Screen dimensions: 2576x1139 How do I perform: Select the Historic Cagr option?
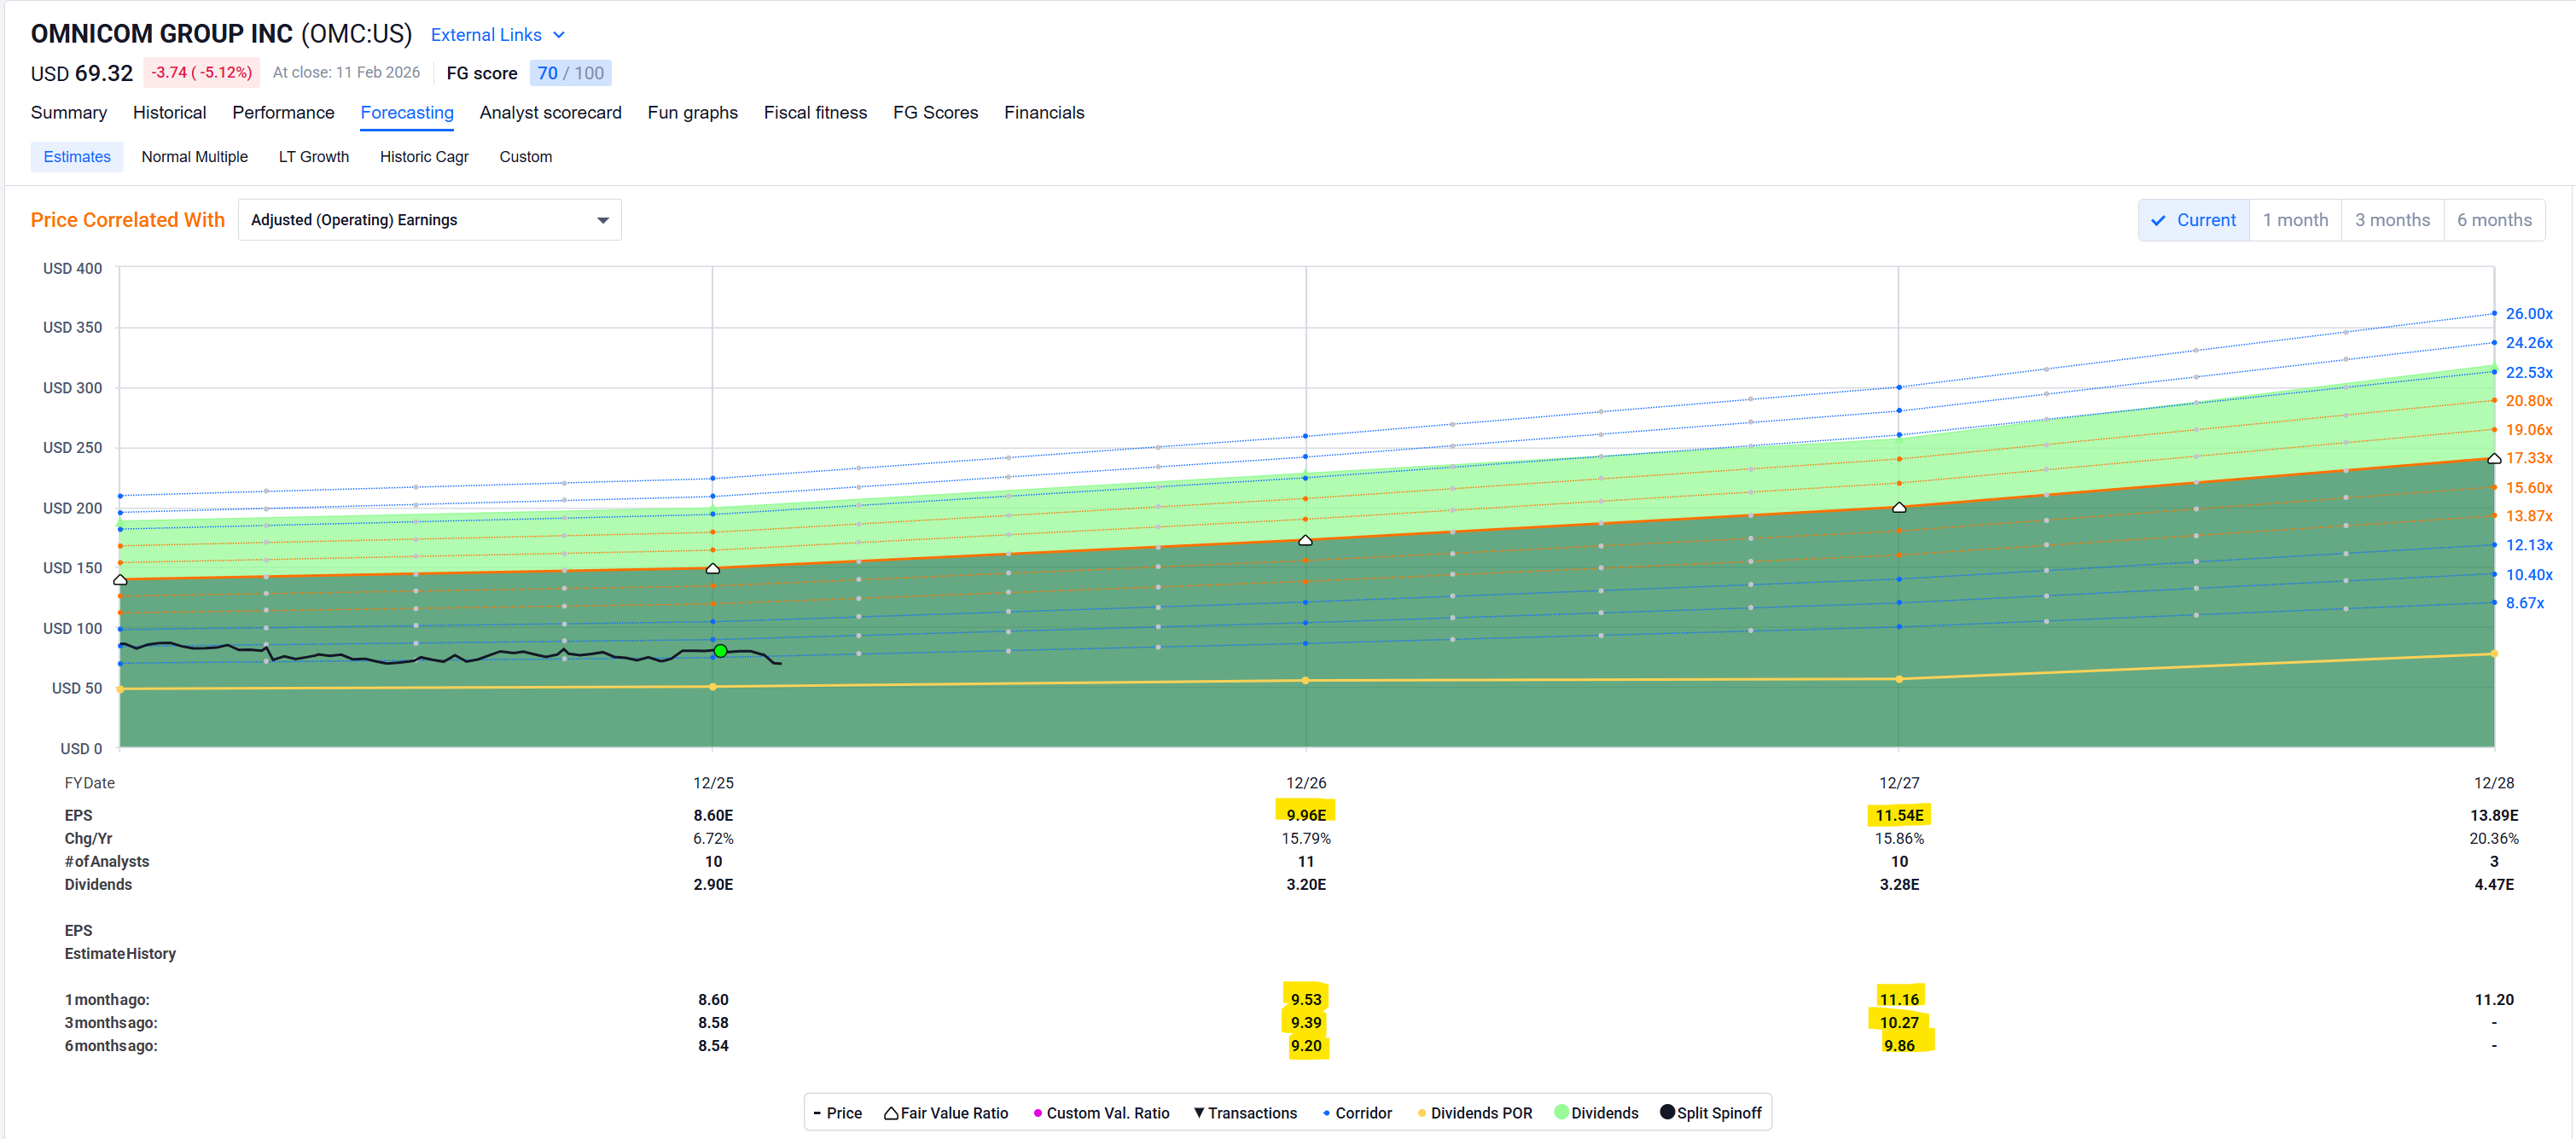424,157
